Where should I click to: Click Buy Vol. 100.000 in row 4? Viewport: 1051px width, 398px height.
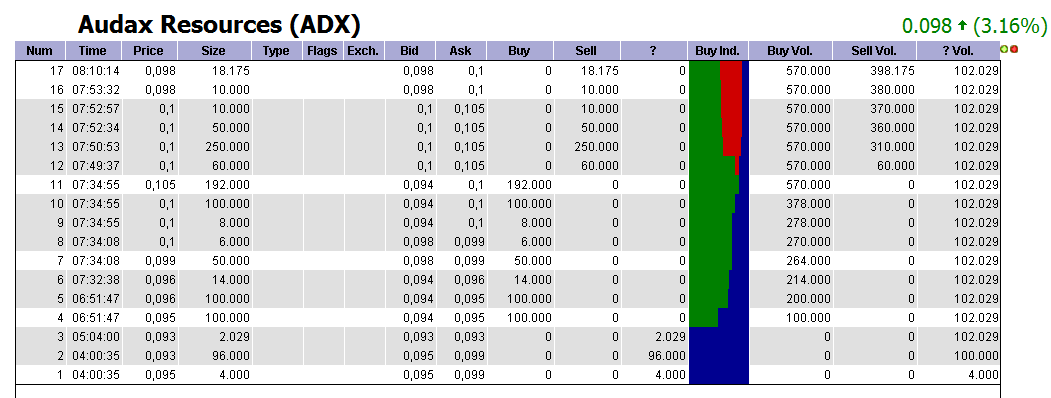pyautogui.click(x=808, y=318)
